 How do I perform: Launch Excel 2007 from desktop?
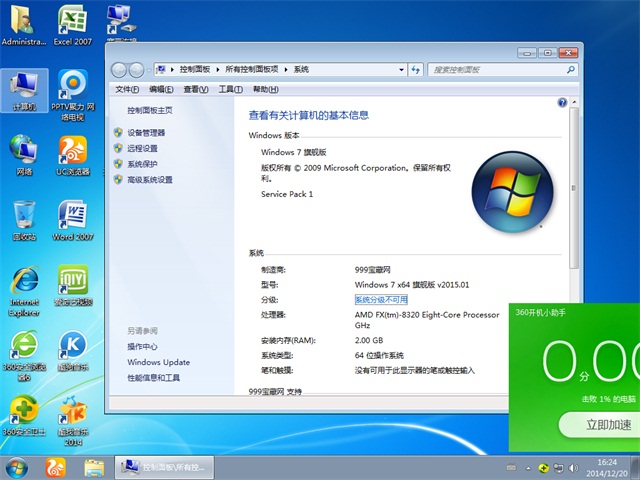pyautogui.click(x=73, y=24)
